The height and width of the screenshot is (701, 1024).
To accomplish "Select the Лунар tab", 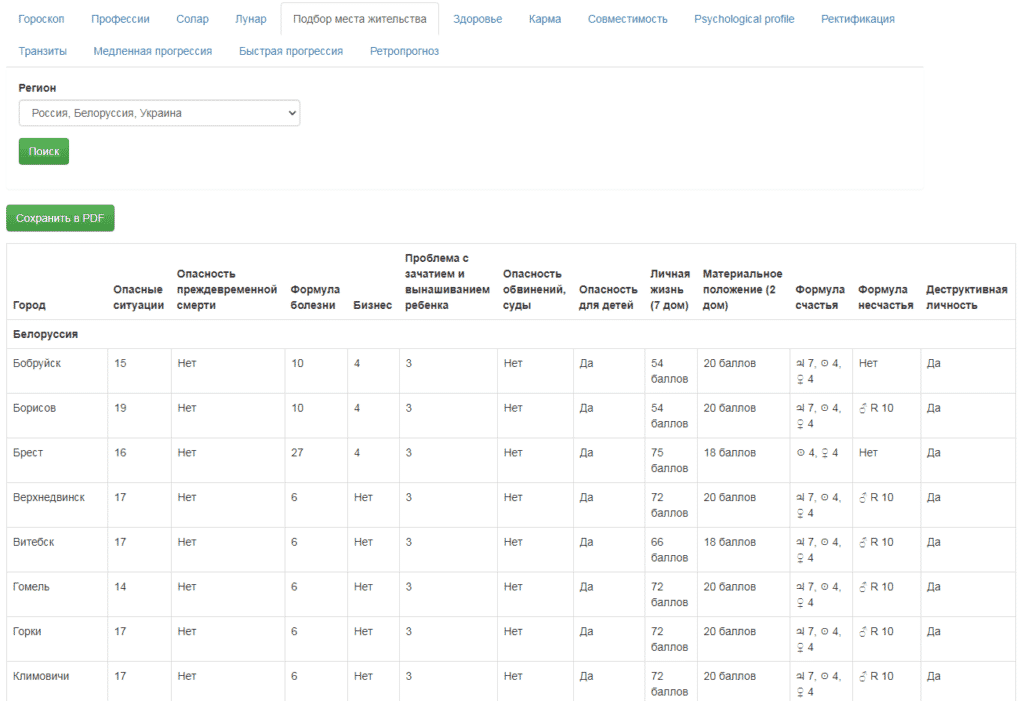I will point(250,19).
